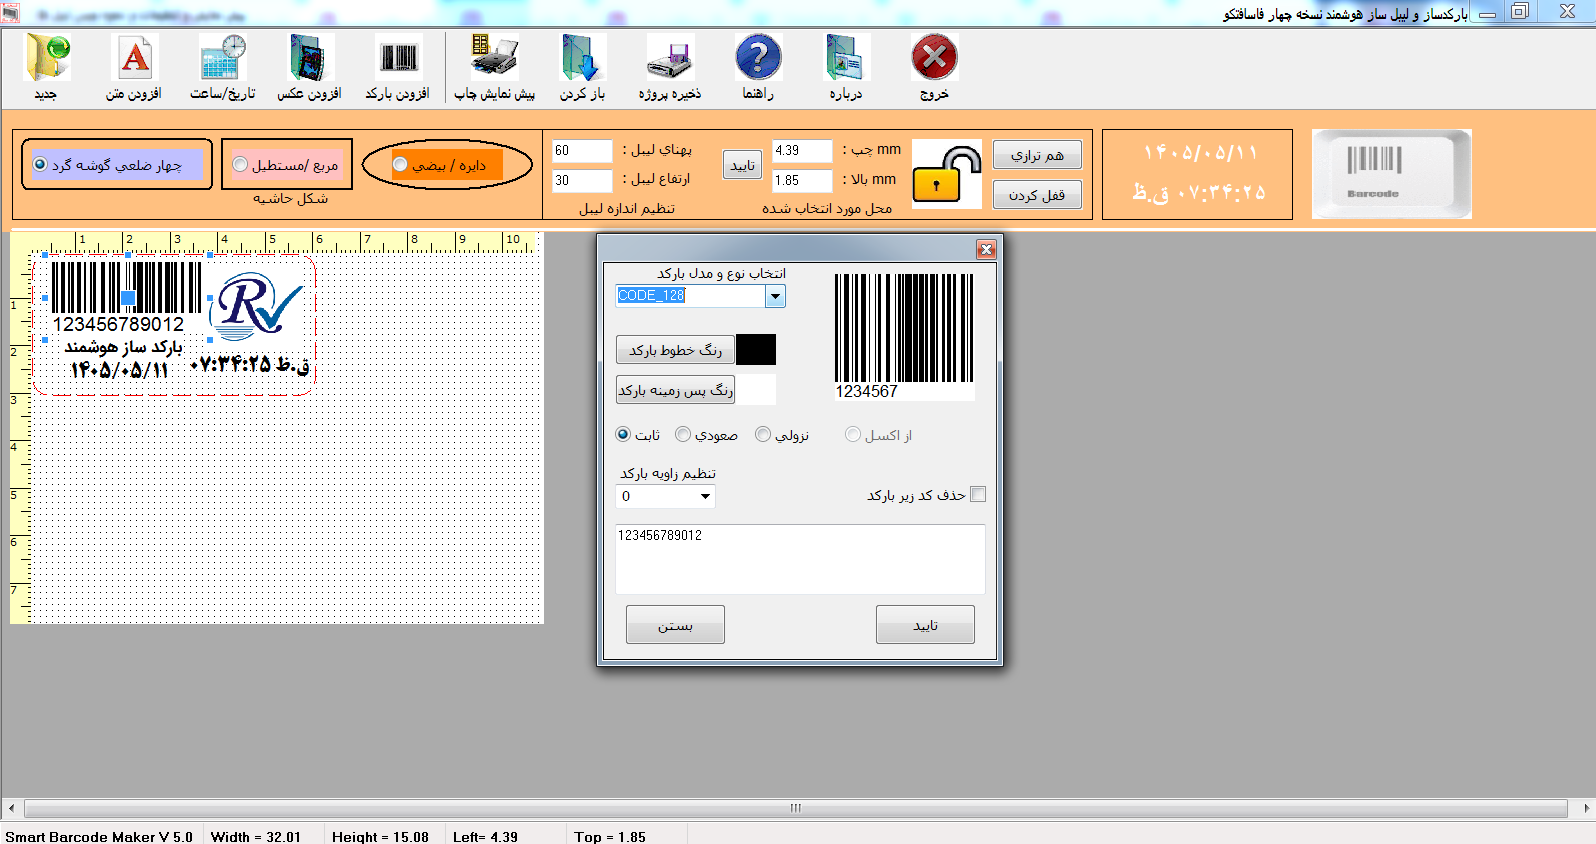Restore down the application window

1520,12
